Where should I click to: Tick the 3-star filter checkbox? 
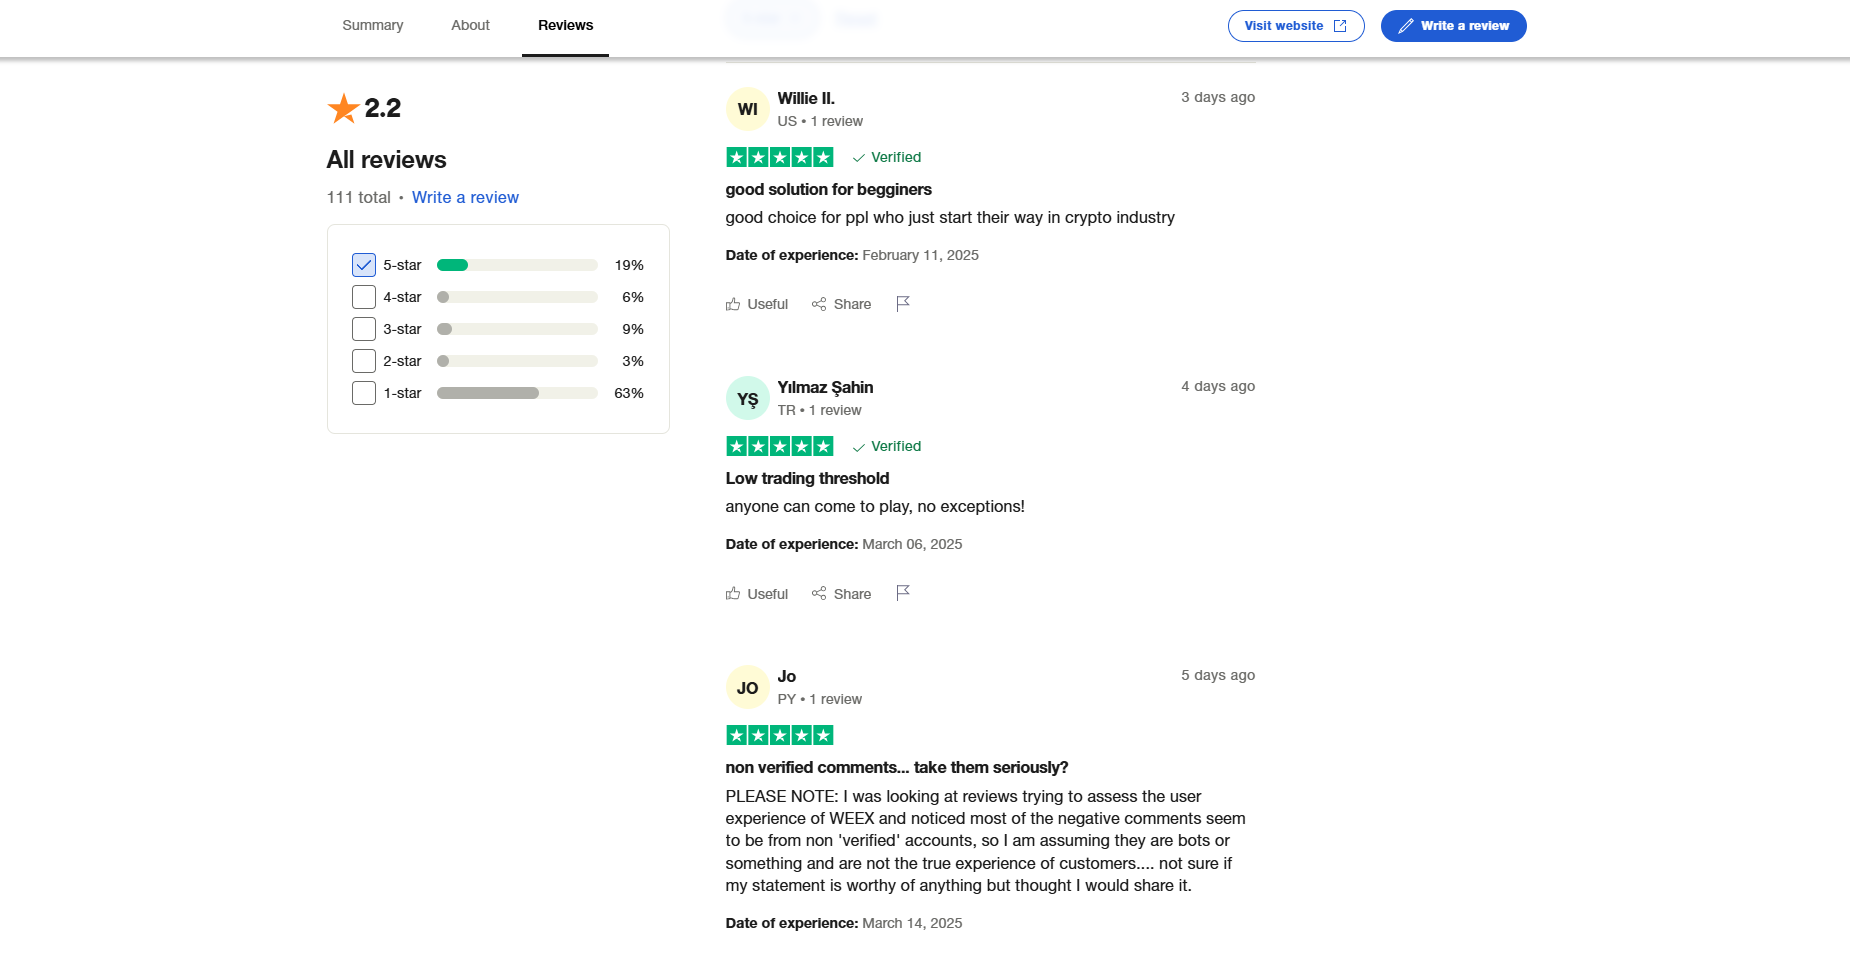364,329
